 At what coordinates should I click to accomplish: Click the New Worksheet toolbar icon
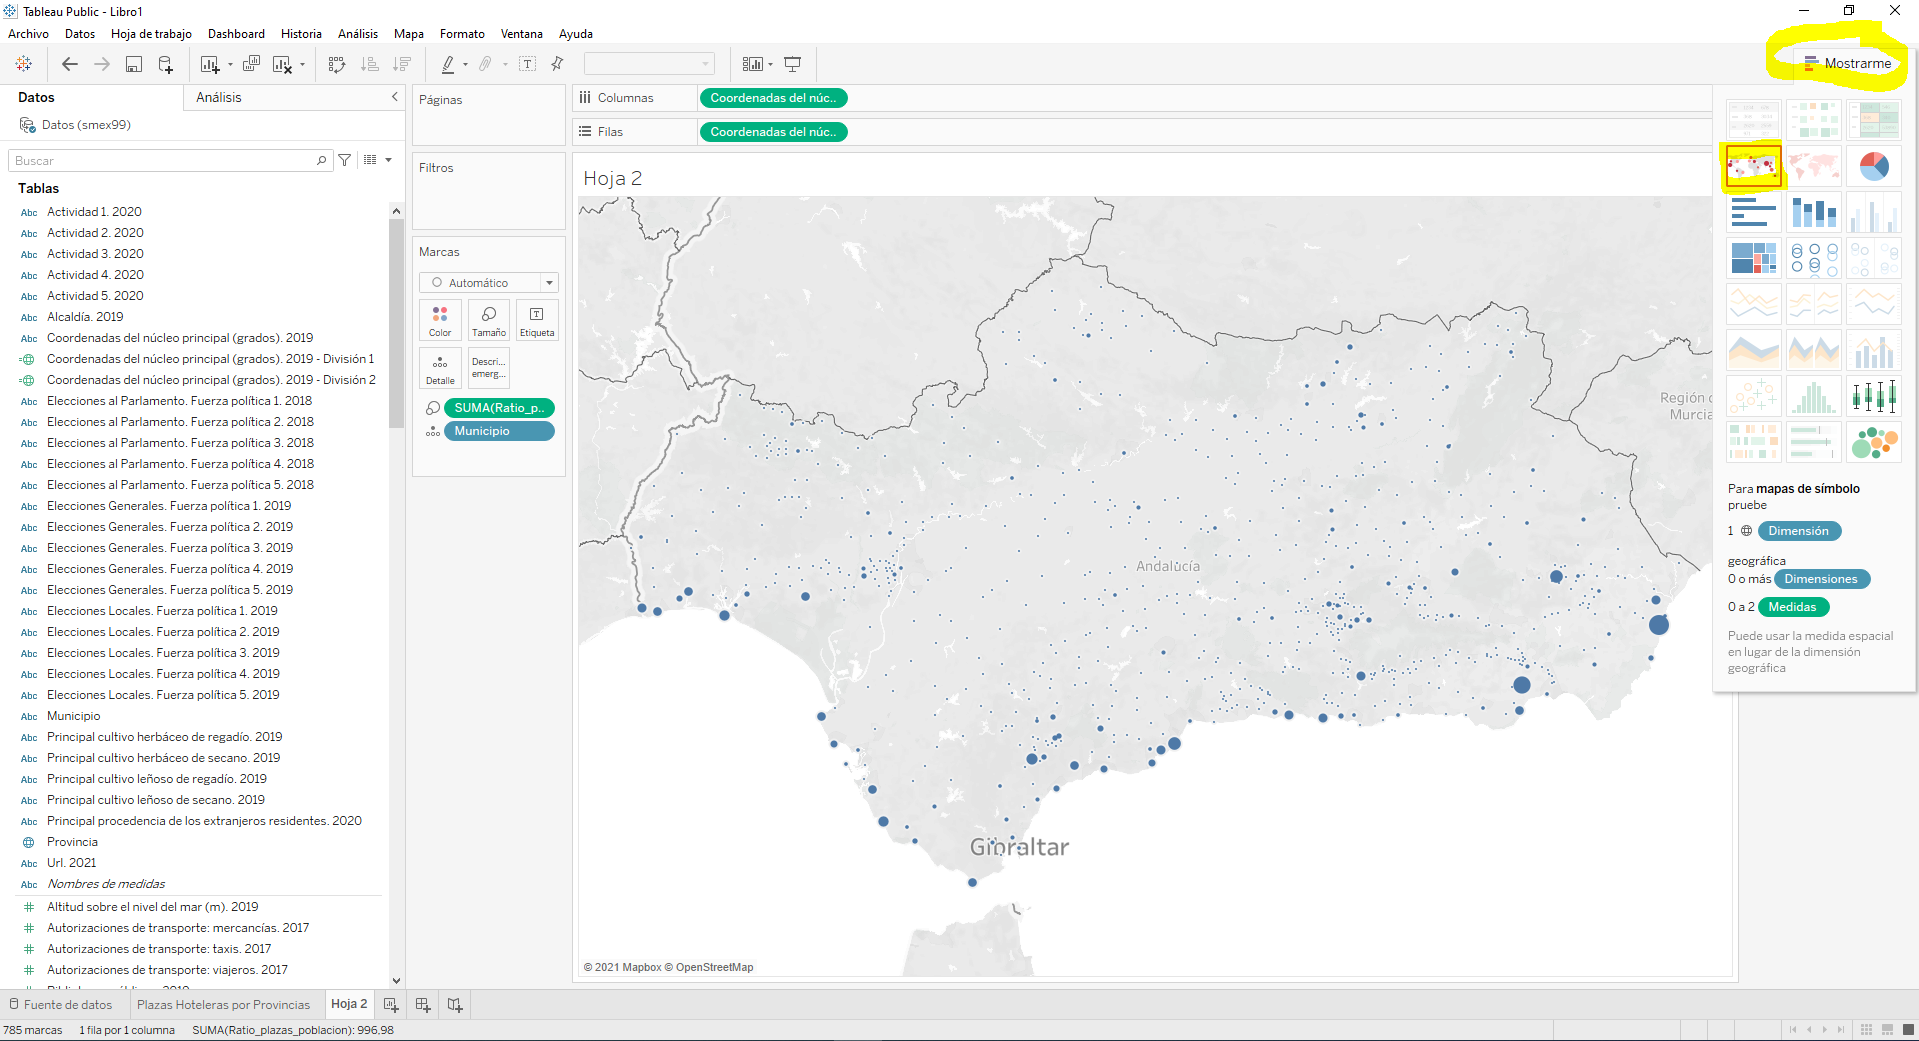209,63
